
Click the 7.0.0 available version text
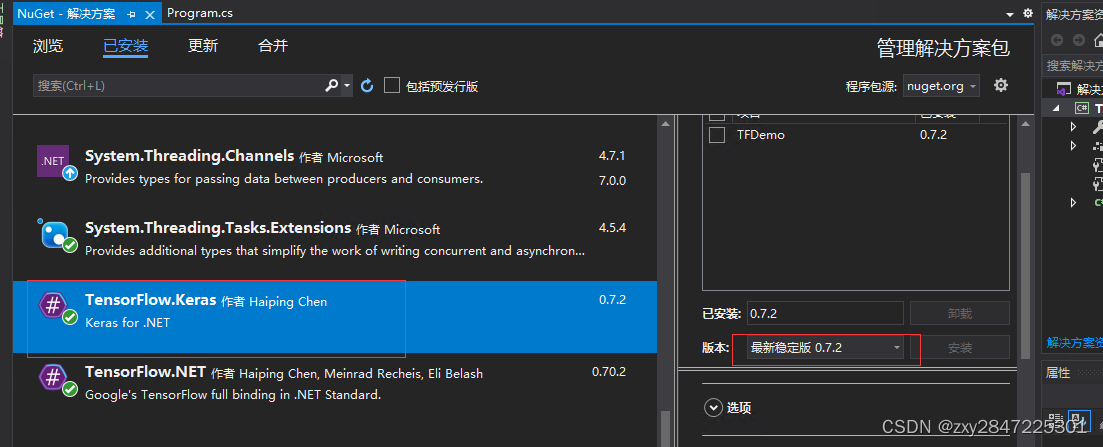[612, 181]
